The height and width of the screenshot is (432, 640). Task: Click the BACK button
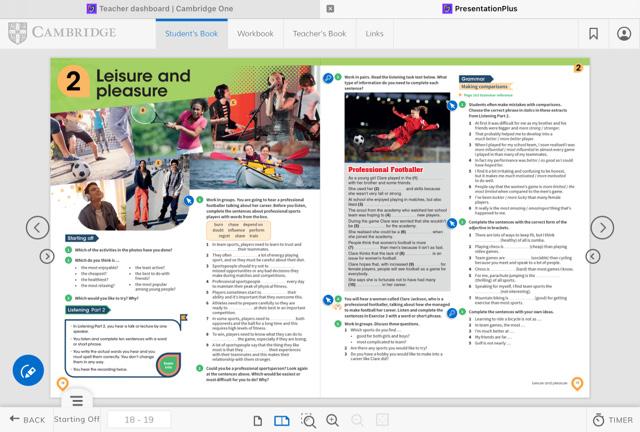point(27,419)
